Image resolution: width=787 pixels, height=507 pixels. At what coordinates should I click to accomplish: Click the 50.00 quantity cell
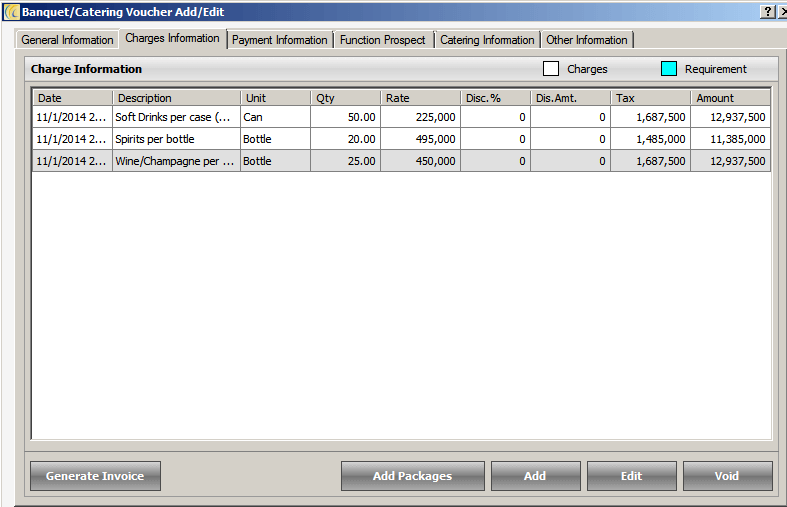[345, 117]
